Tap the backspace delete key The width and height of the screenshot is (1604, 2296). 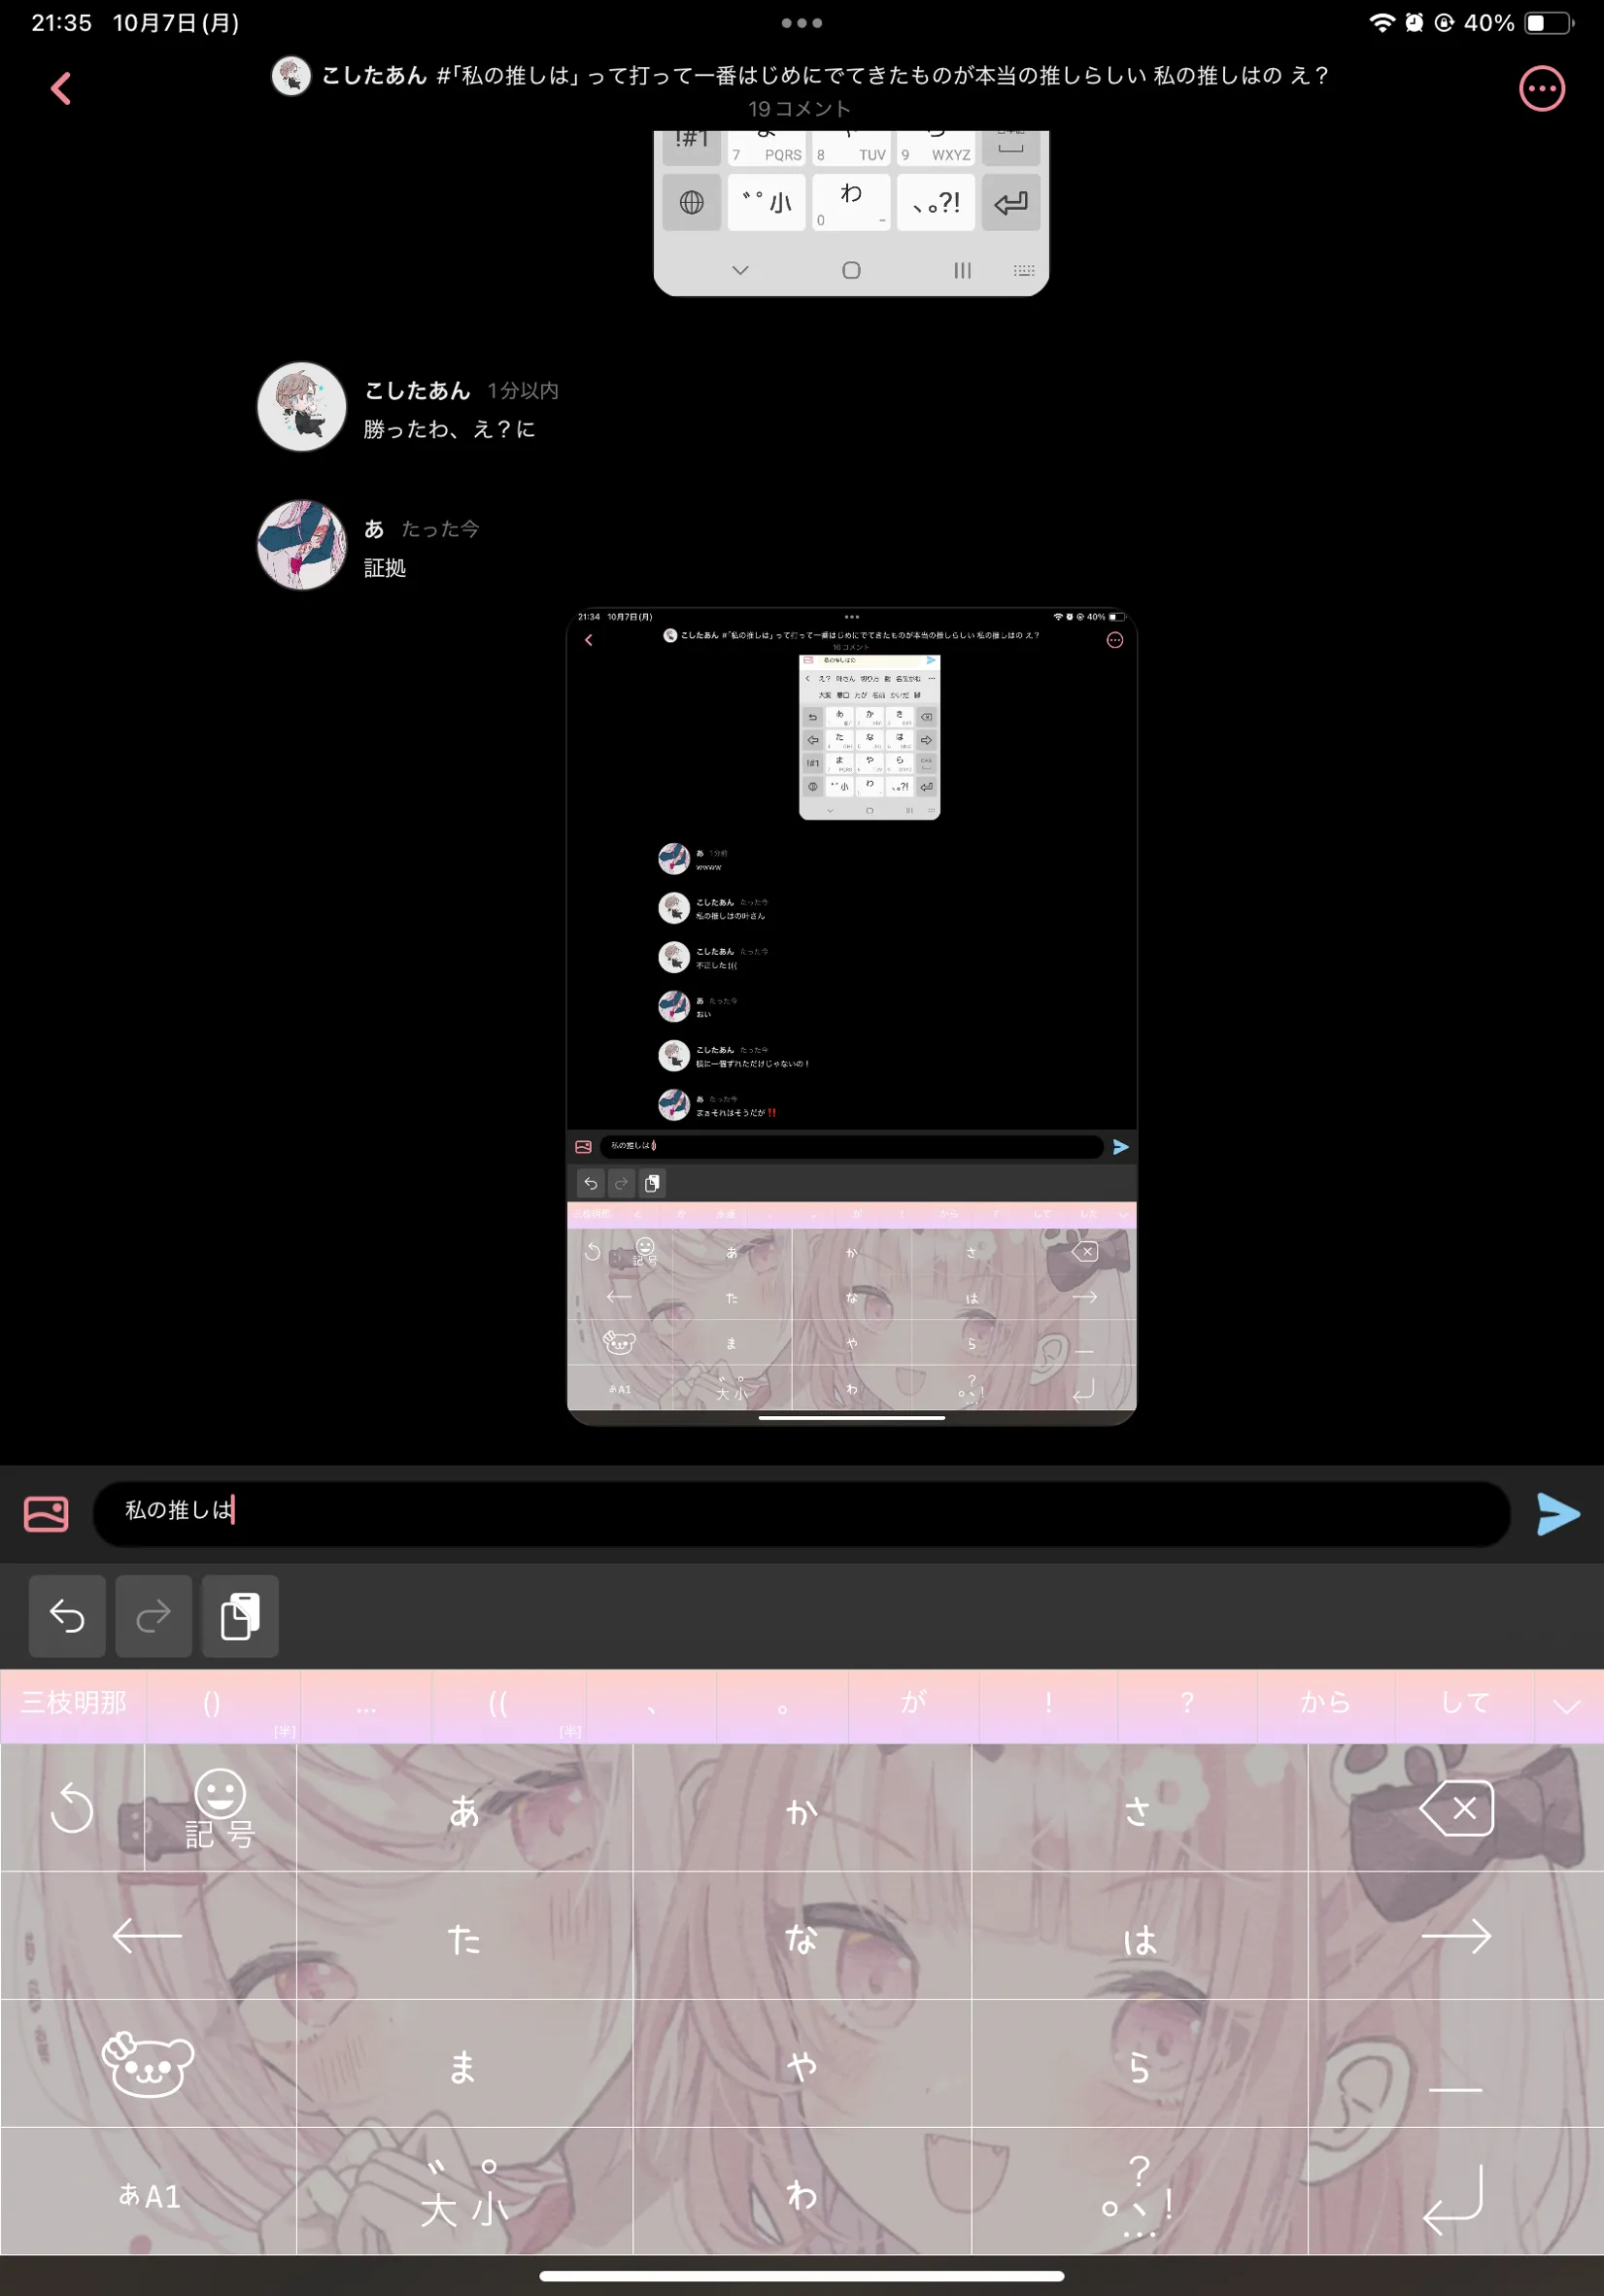click(1456, 1808)
